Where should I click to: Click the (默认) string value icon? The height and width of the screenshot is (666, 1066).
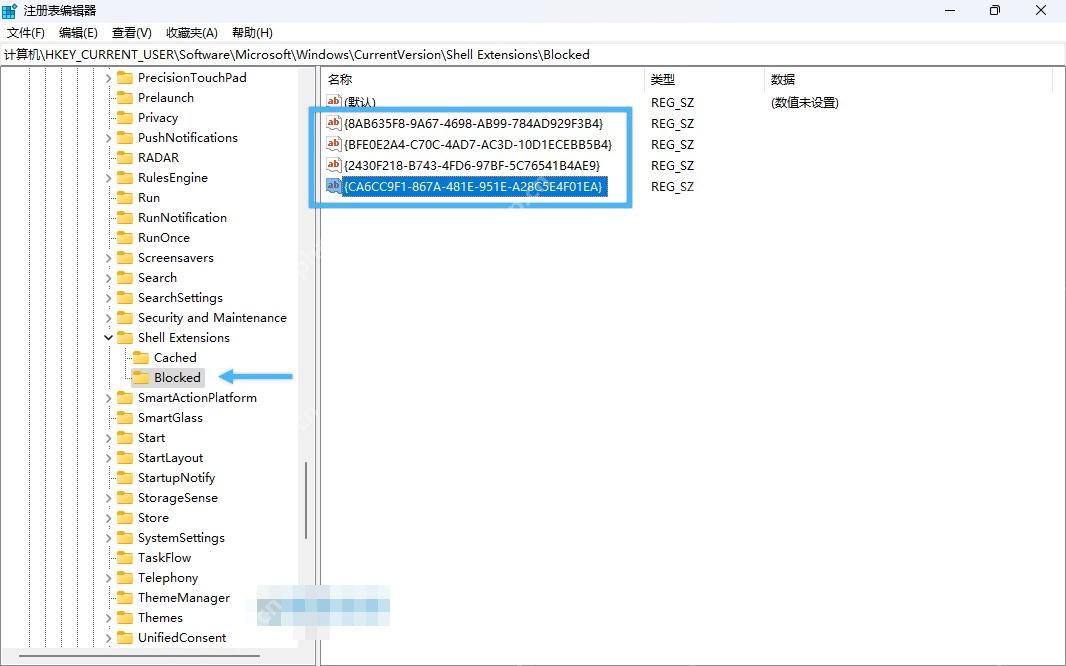334,101
